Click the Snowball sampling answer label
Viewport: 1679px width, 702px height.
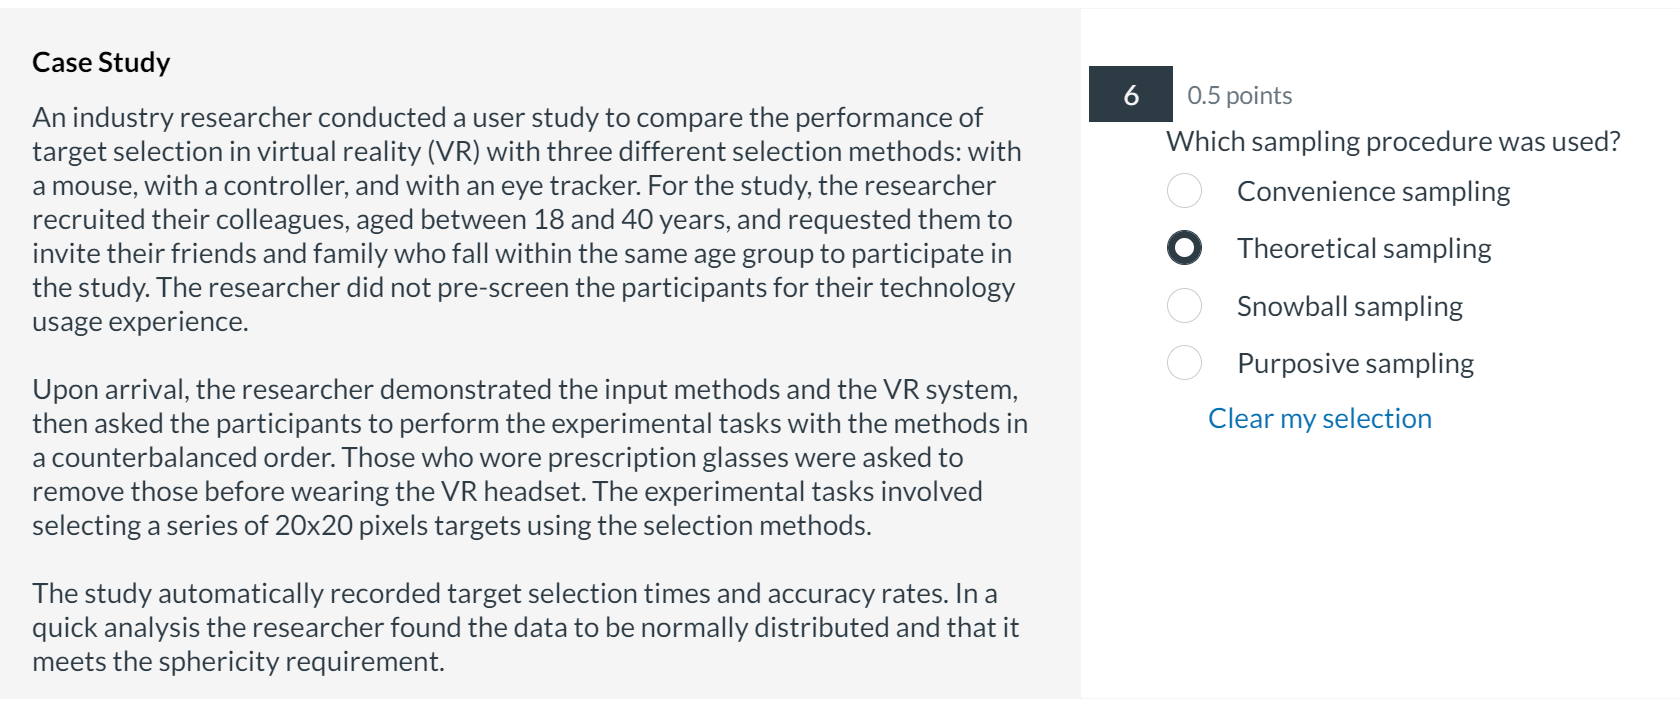pyautogui.click(x=1350, y=305)
